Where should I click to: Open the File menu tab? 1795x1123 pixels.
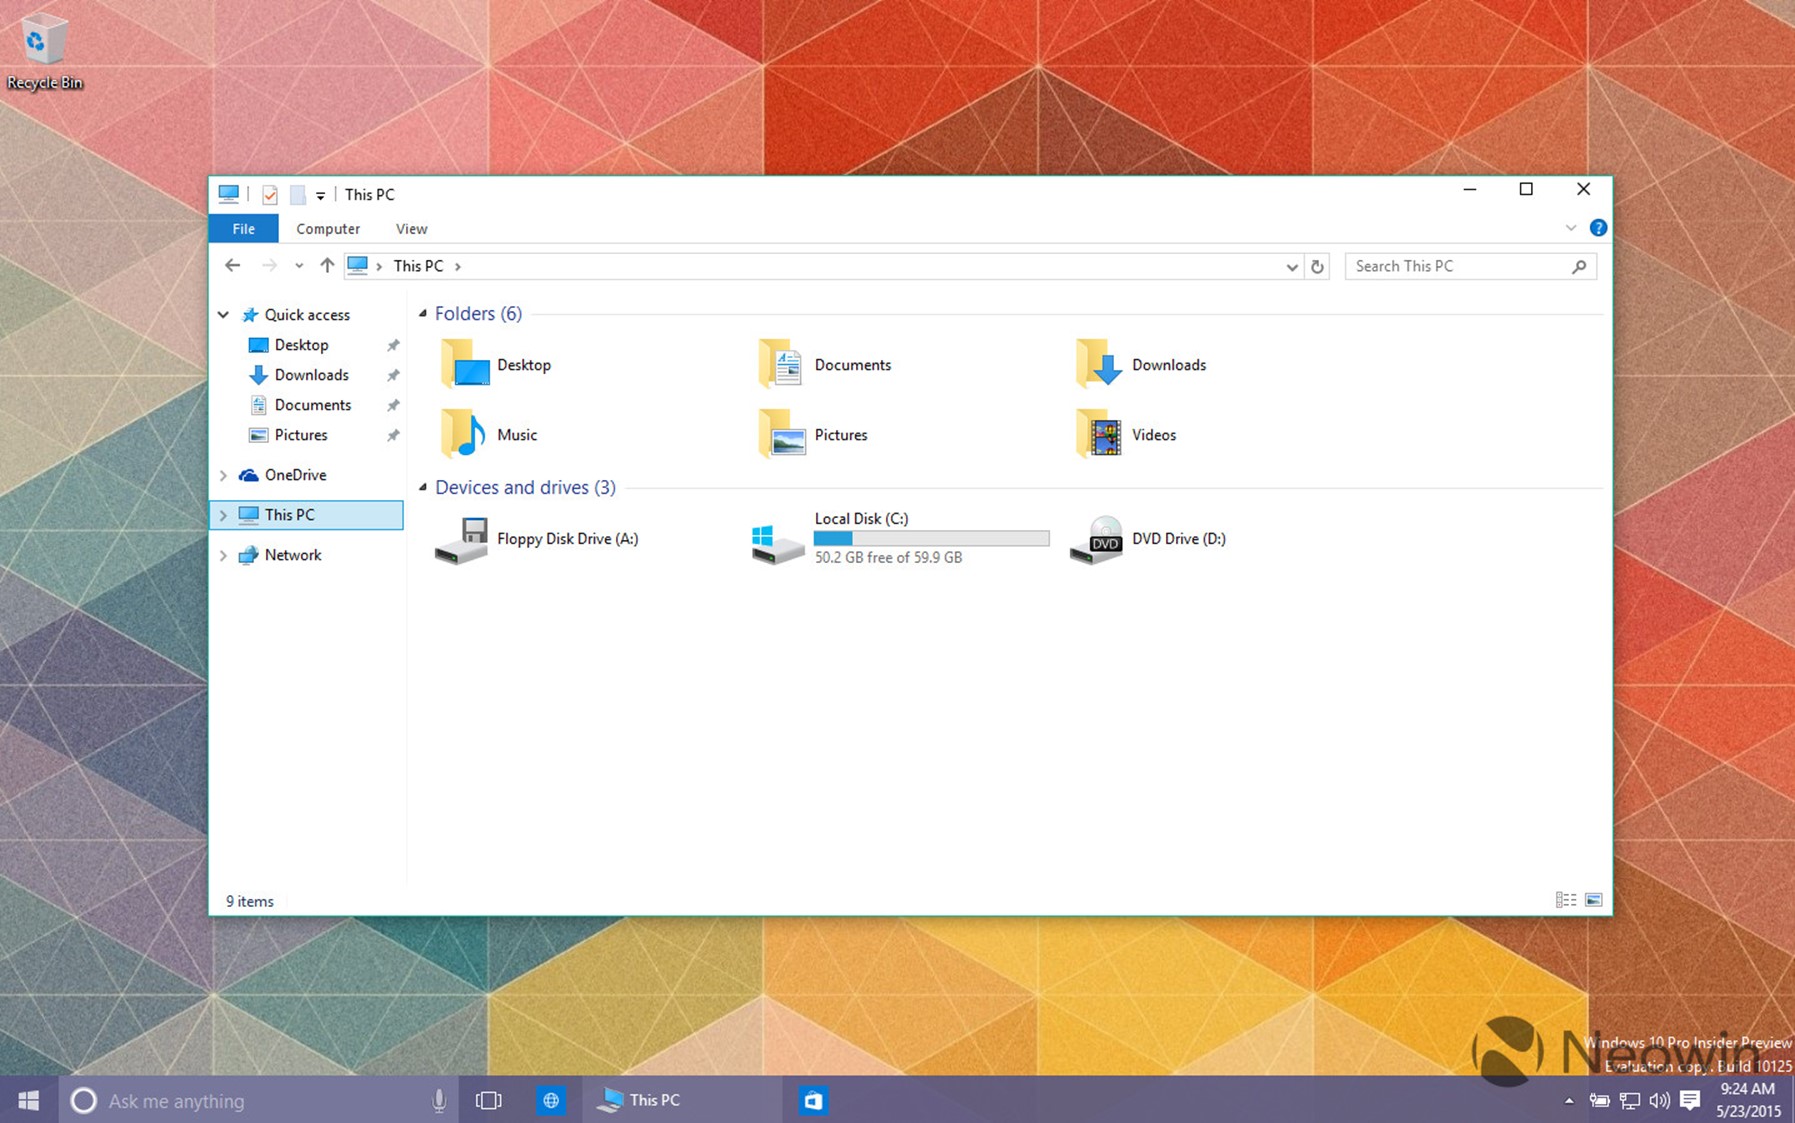click(243, 229)
